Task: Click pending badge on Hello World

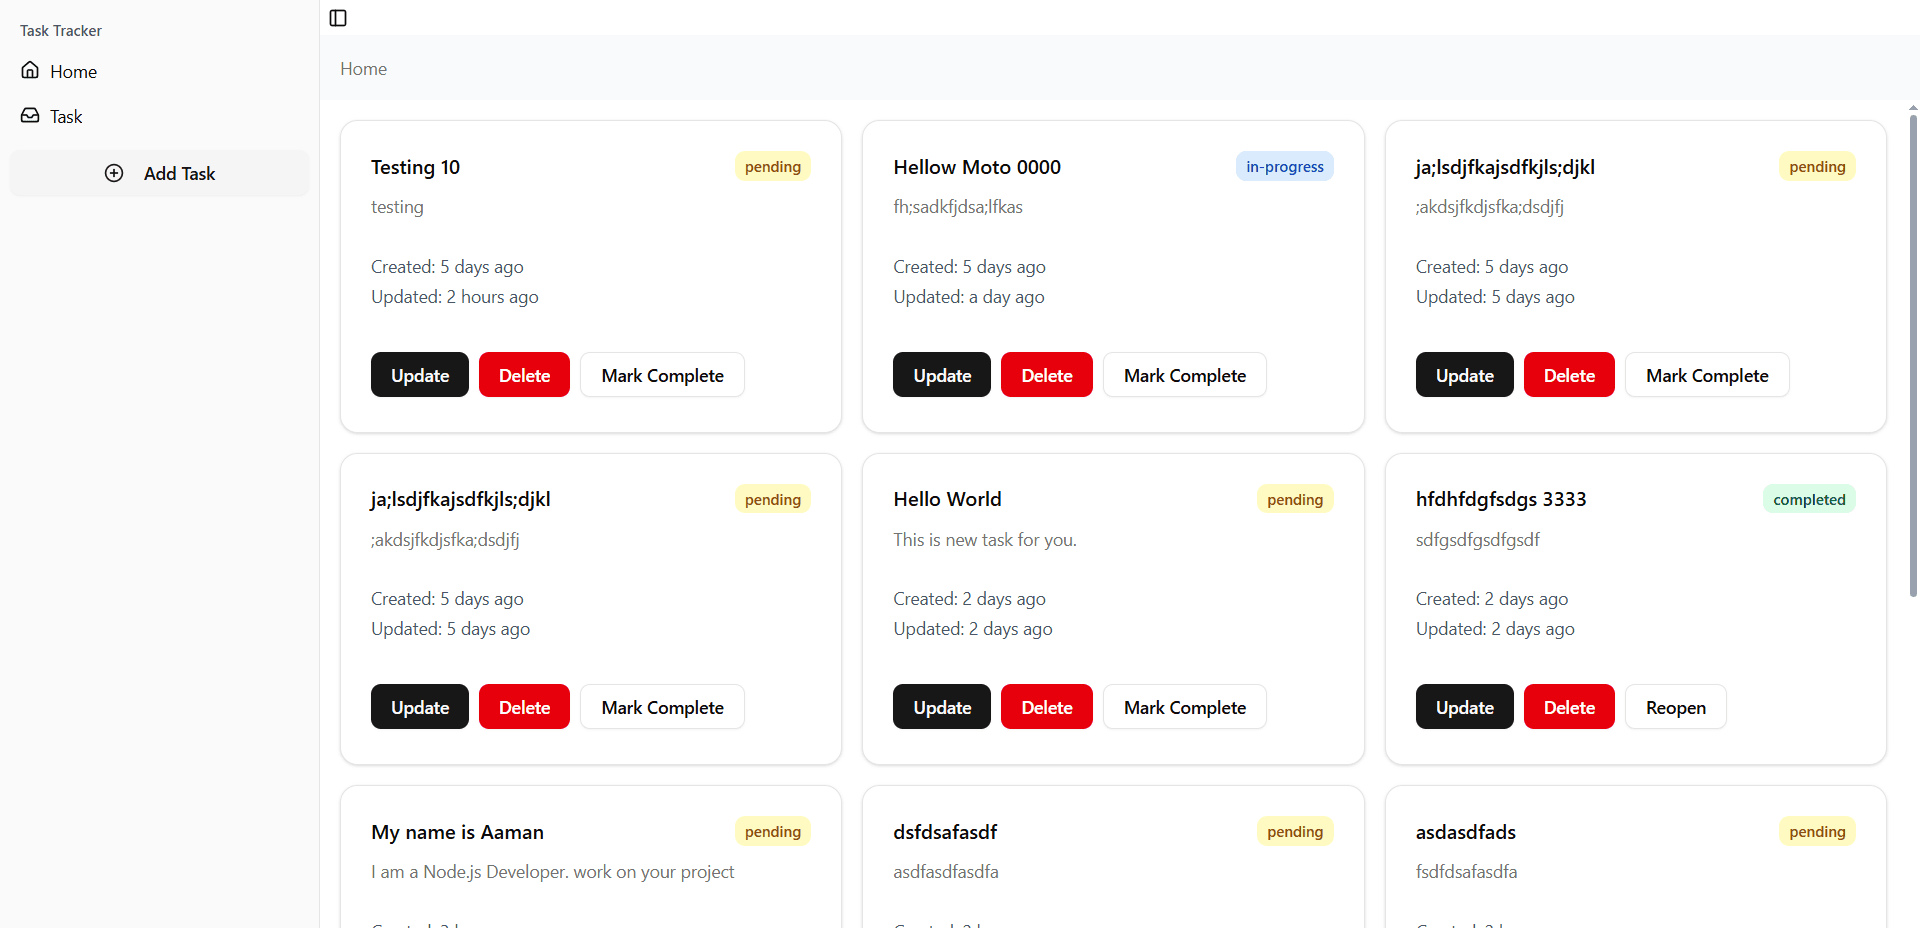Action: point(1295,499)
